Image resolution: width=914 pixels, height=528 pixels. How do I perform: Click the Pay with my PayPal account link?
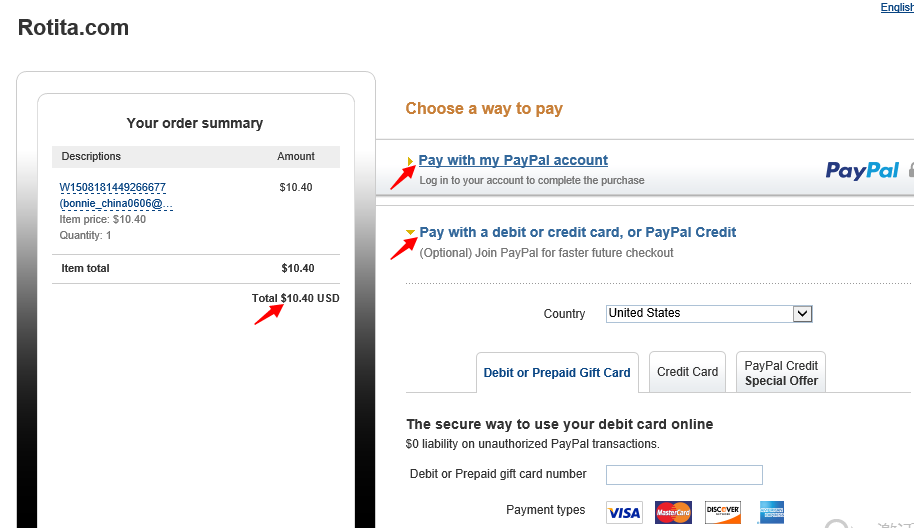click(513, 160)
